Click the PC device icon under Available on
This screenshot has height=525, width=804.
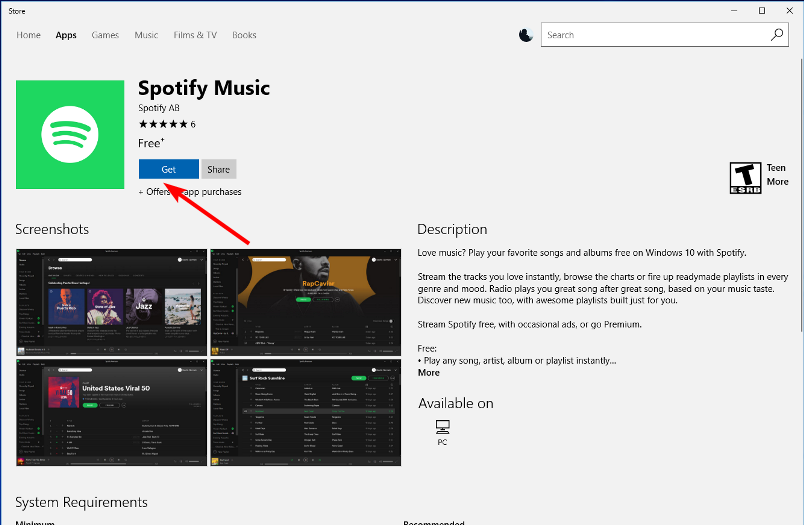click(443, 427)
